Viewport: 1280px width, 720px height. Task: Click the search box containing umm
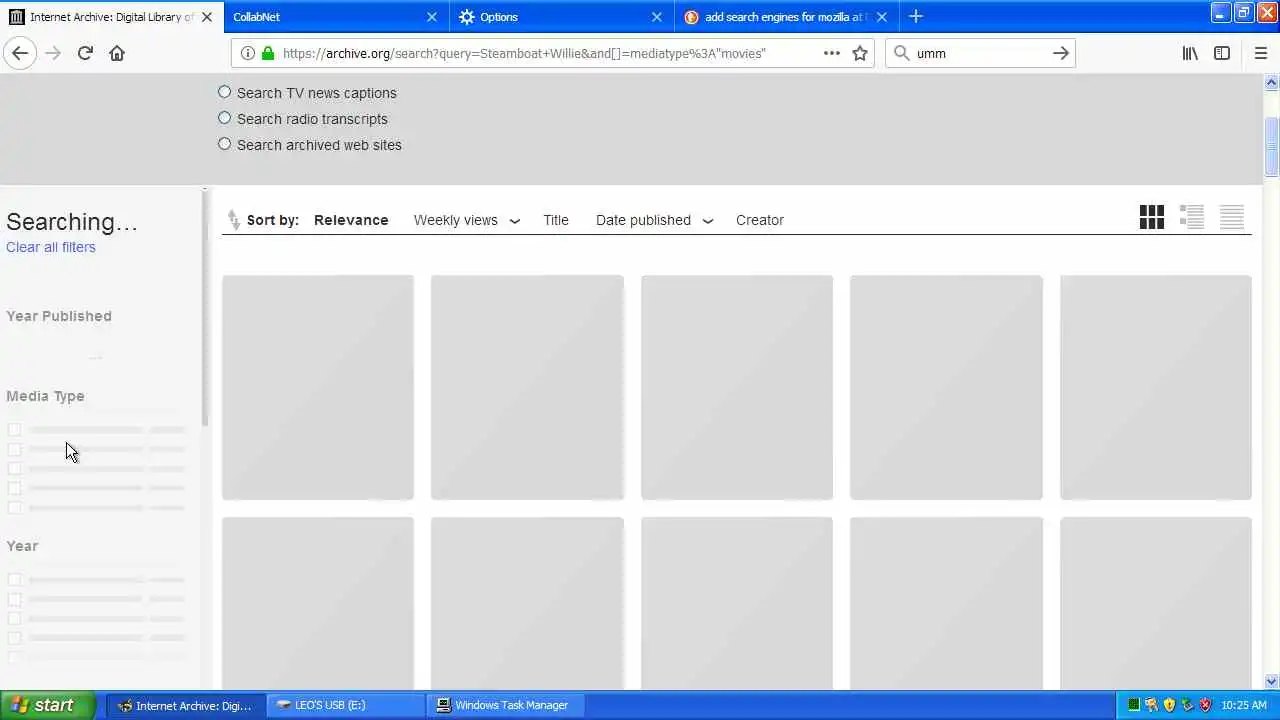click(x=980, y=53)
